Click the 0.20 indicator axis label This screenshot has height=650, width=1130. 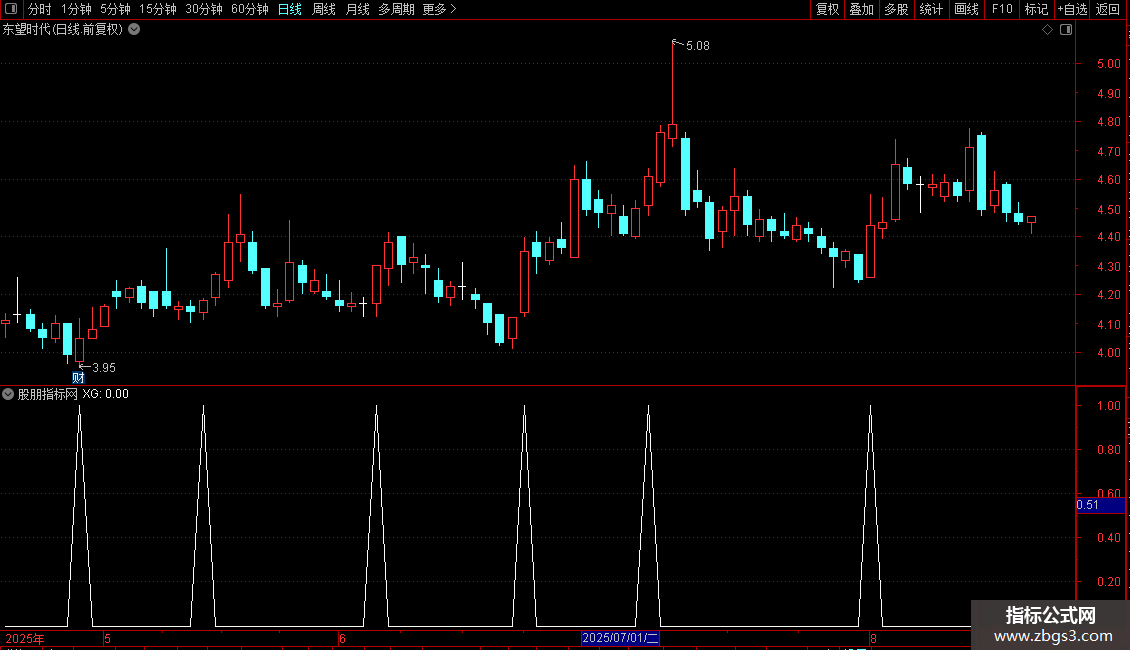[x=1108, y=582]
